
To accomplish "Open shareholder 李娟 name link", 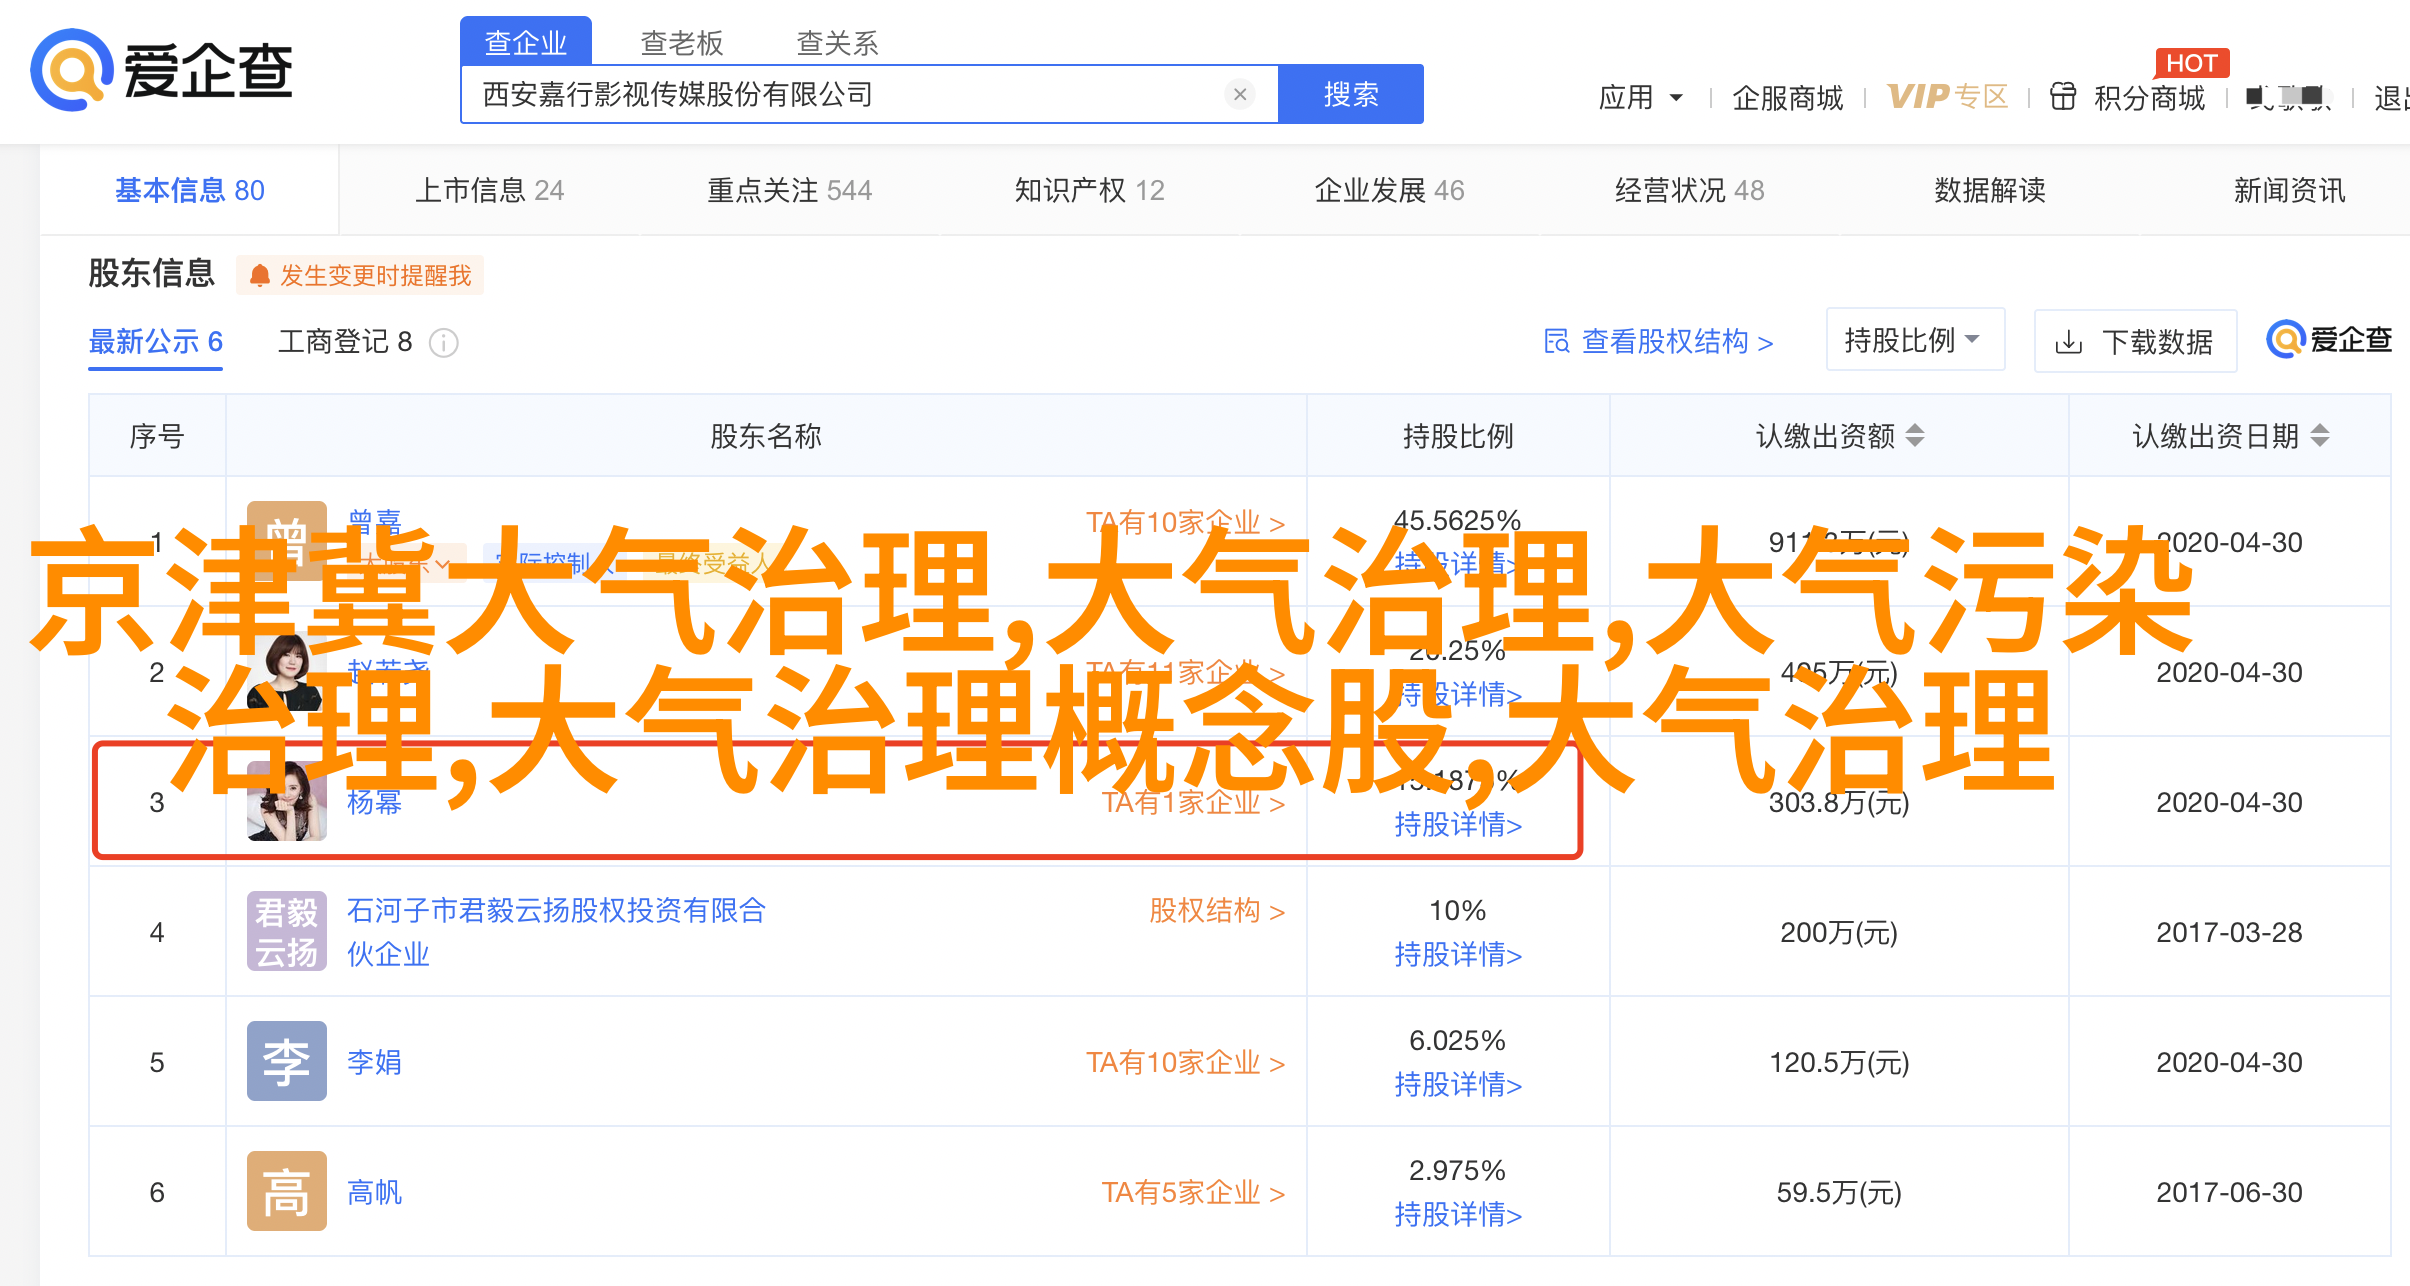I will coord(374,1062).
